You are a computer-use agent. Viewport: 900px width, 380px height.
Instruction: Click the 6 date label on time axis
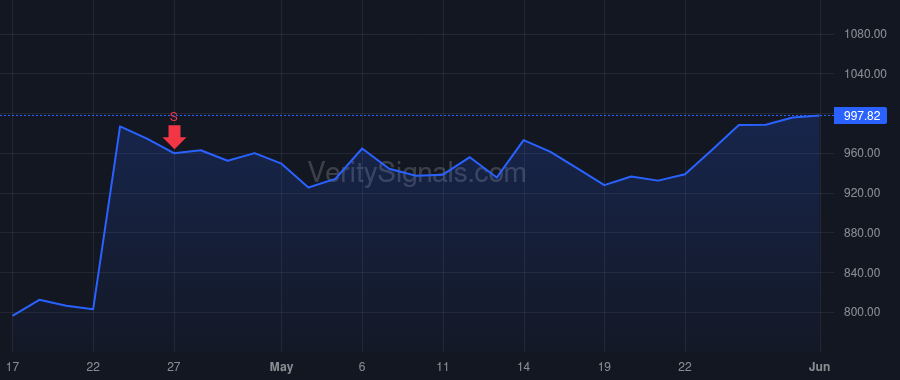[x=362, y=367]
